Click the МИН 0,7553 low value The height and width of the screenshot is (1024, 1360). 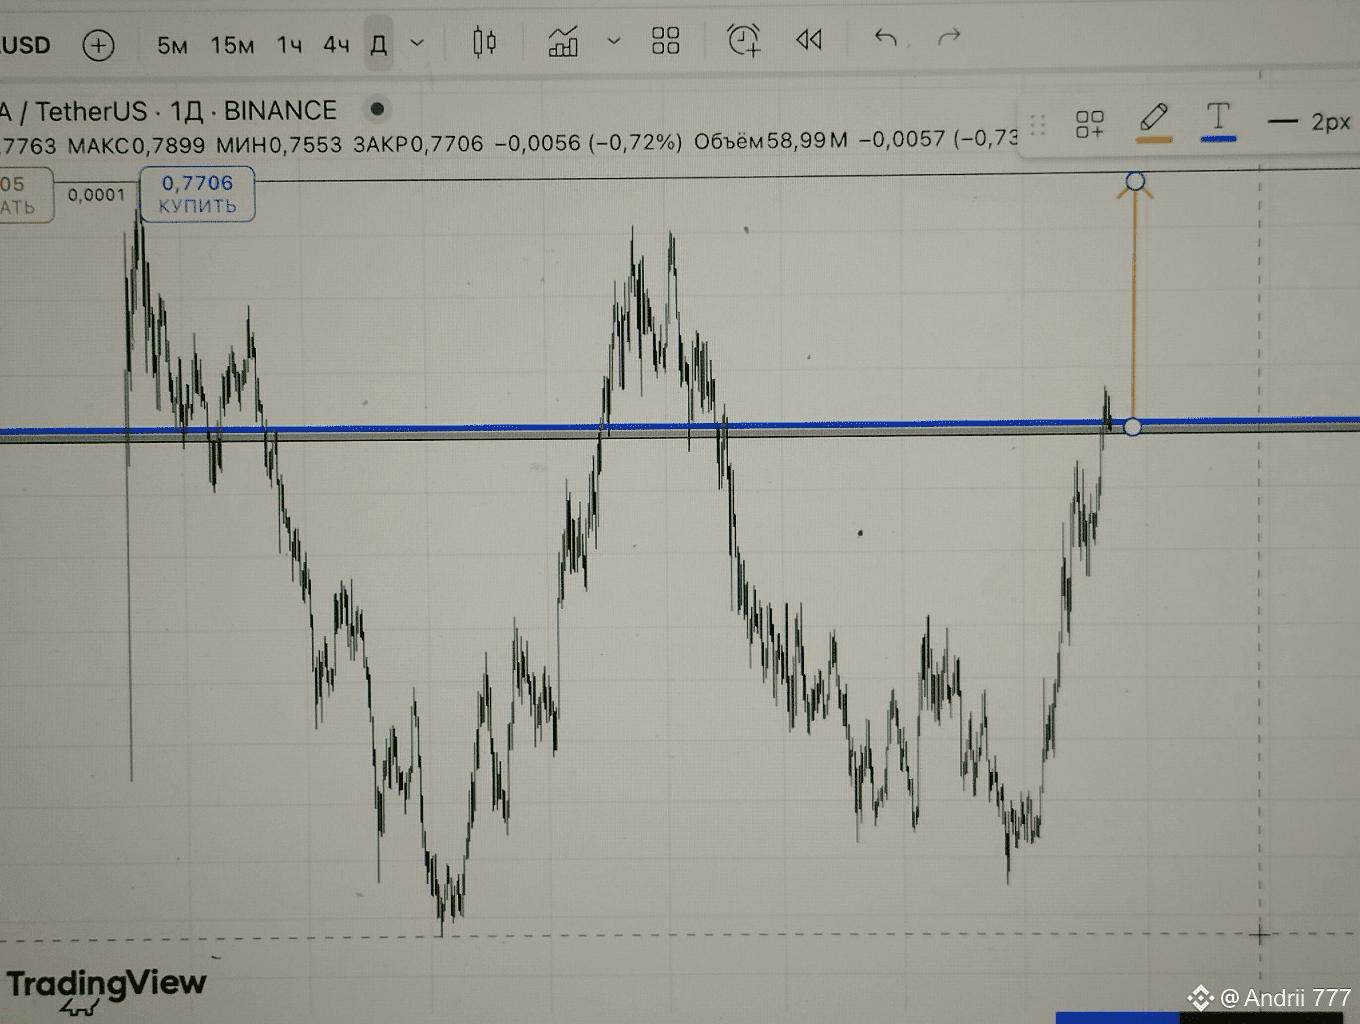click(x=279, y=145)
